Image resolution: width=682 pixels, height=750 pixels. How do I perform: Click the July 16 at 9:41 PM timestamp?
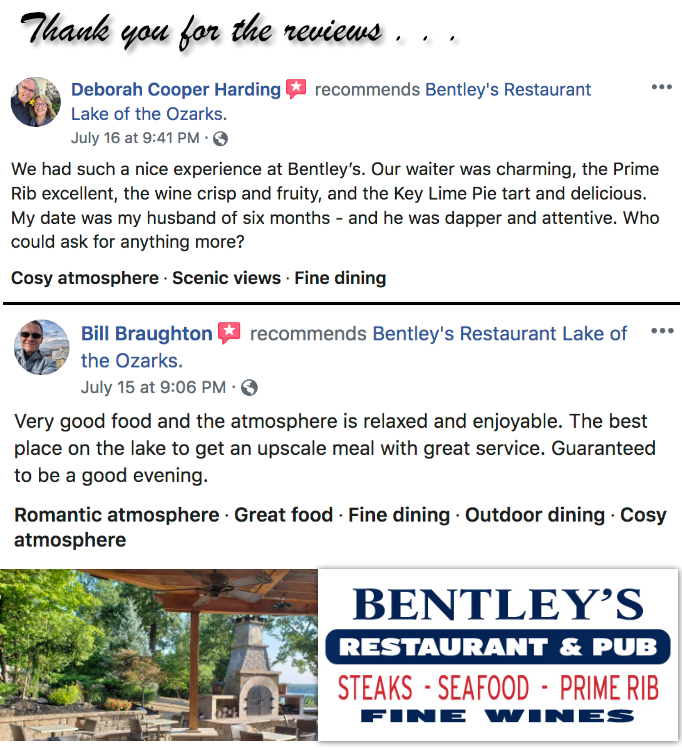point(135,138)
